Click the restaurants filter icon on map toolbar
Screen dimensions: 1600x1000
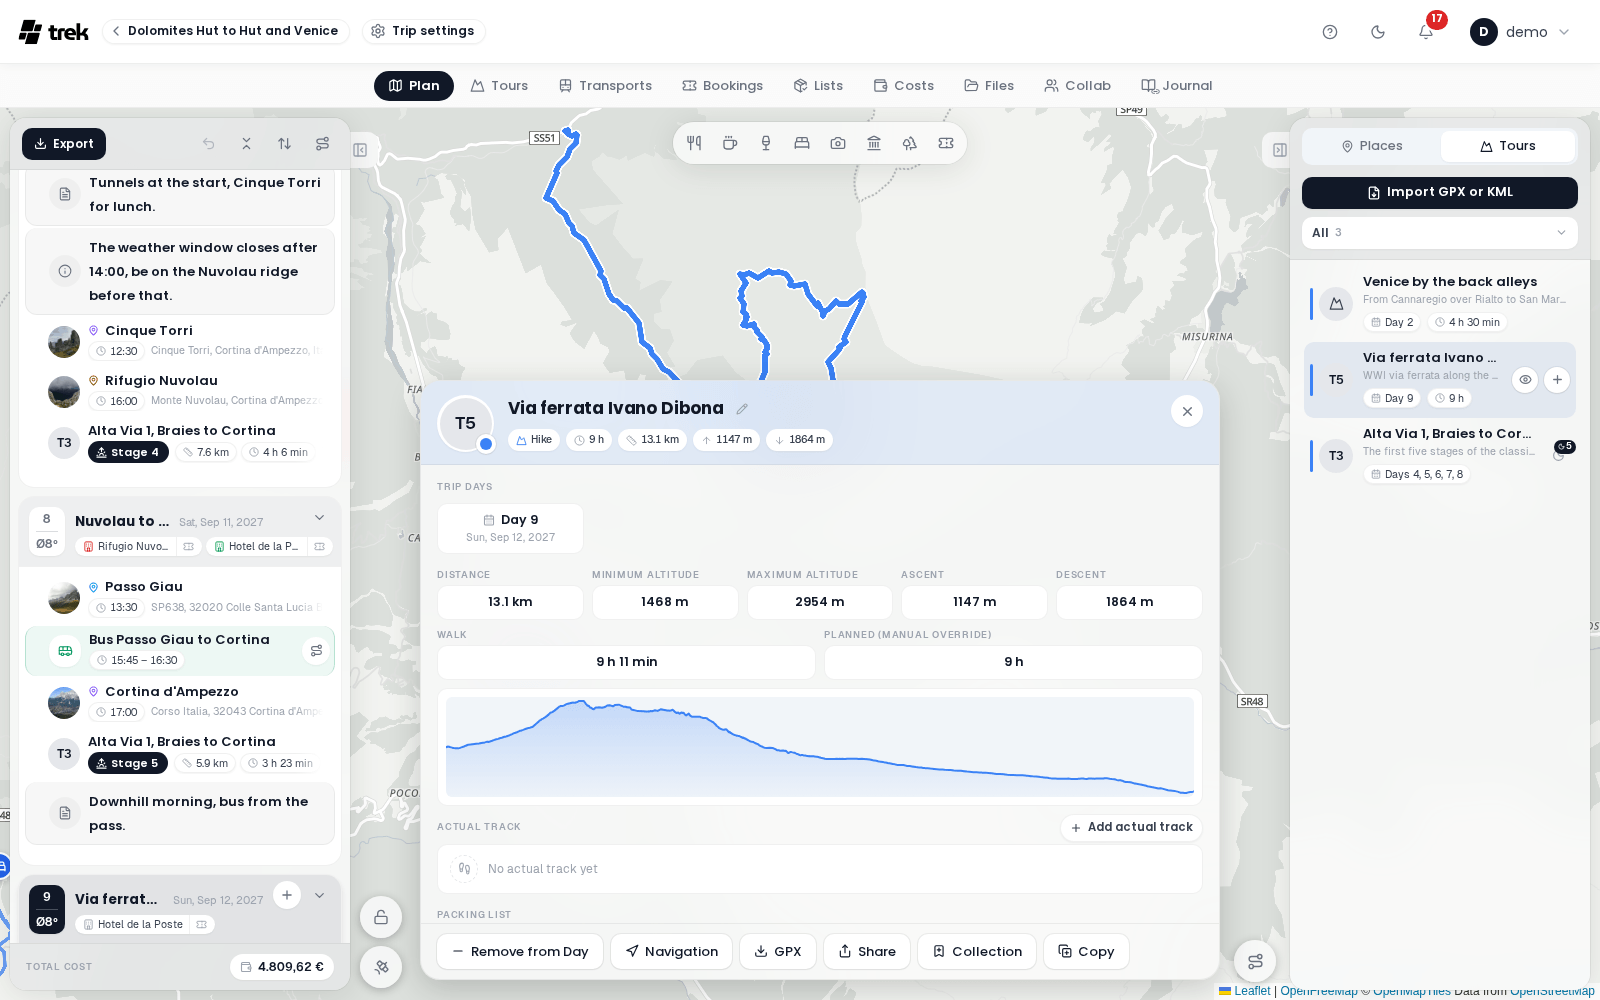coord(694,143)
